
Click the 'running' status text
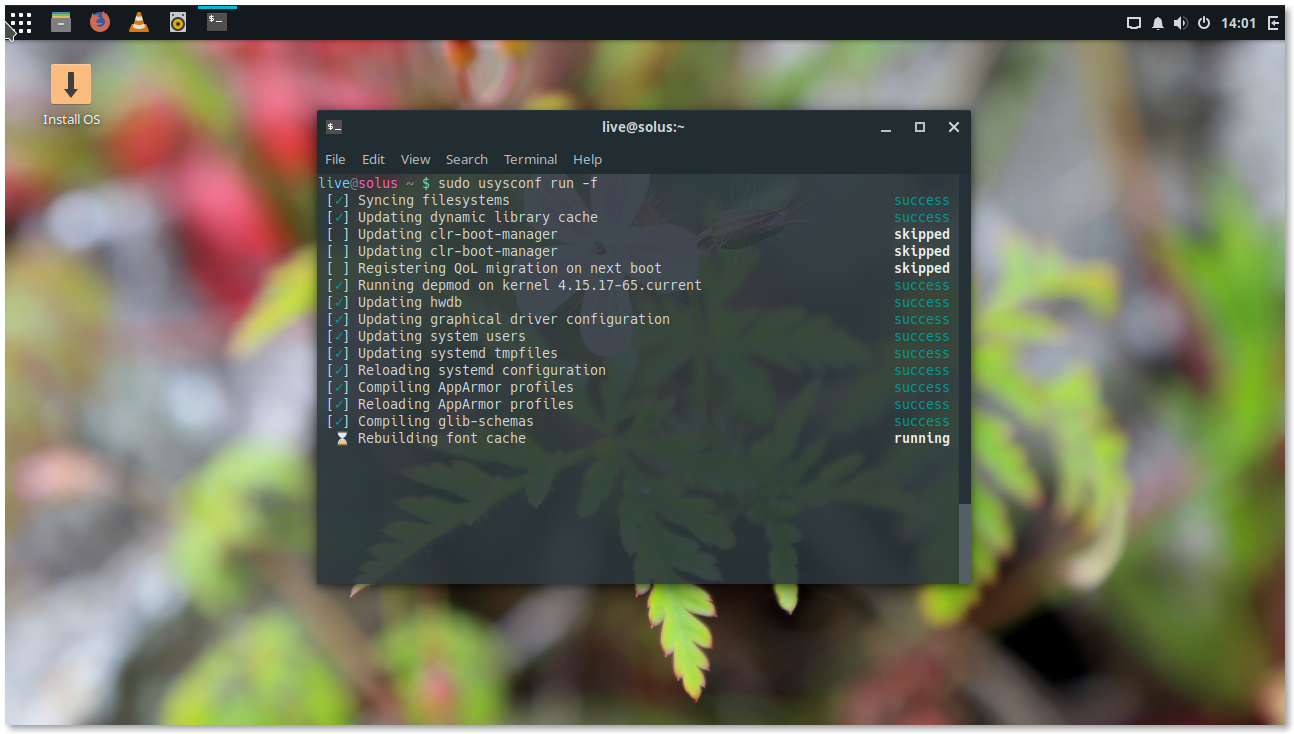tap(922, 438)
